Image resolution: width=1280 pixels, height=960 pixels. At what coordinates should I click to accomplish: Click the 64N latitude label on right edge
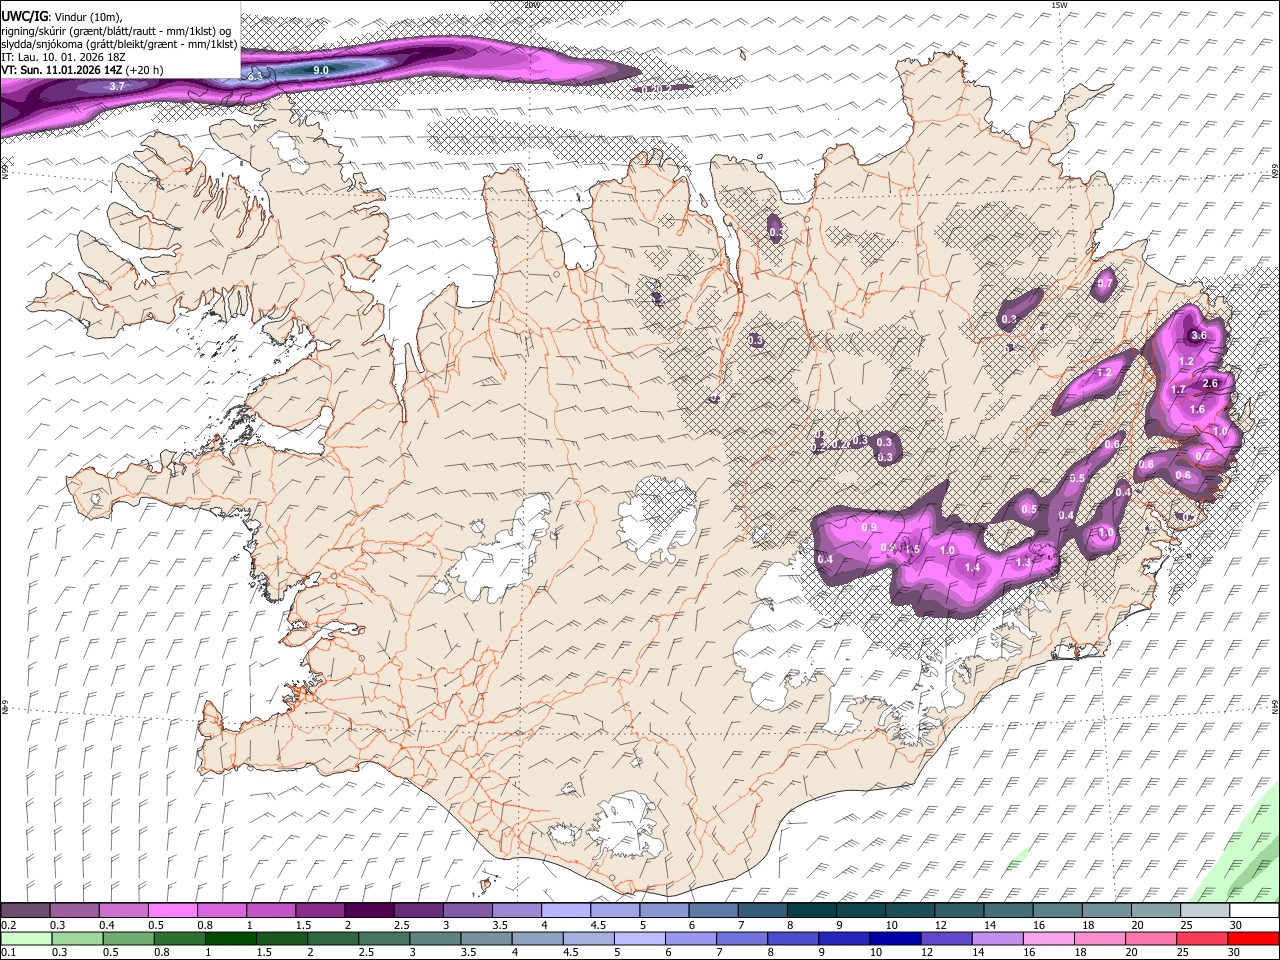coord(1275,706)
